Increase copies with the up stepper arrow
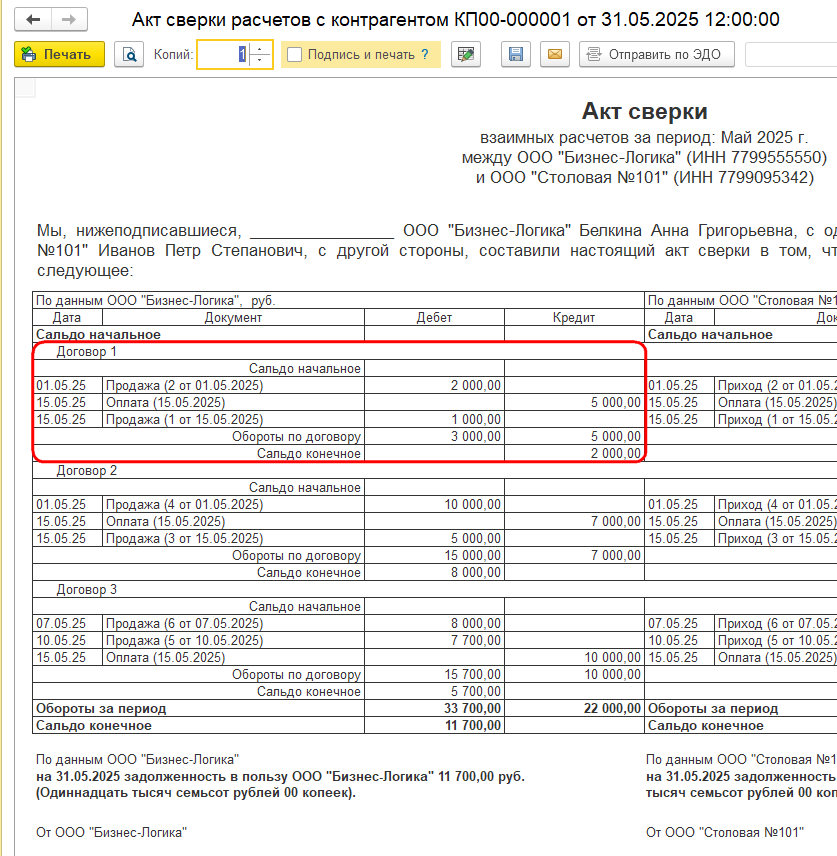 [x=260, y=49]
